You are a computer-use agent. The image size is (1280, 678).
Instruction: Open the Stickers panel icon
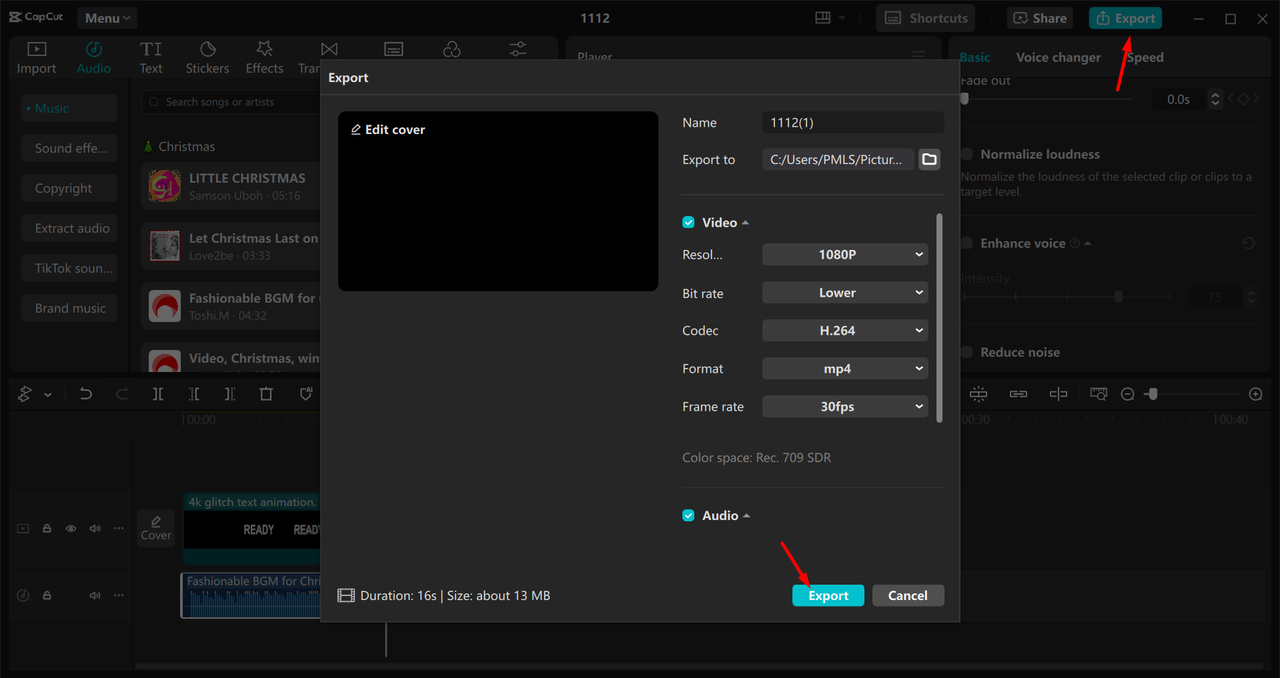click(x=208, y=49)
